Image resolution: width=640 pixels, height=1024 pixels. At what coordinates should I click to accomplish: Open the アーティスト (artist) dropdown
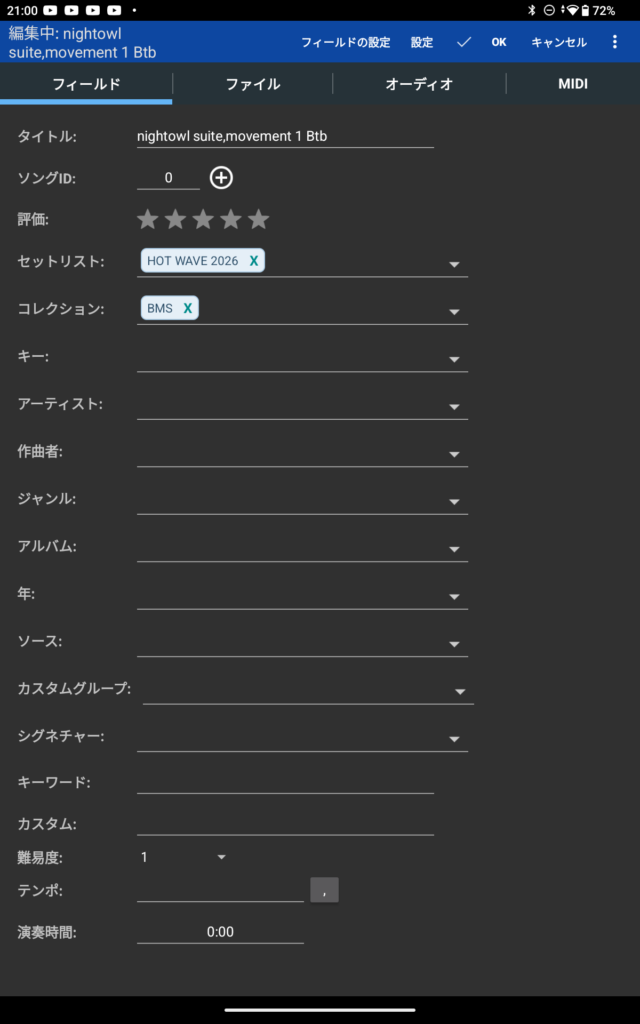tap(454, 407)
